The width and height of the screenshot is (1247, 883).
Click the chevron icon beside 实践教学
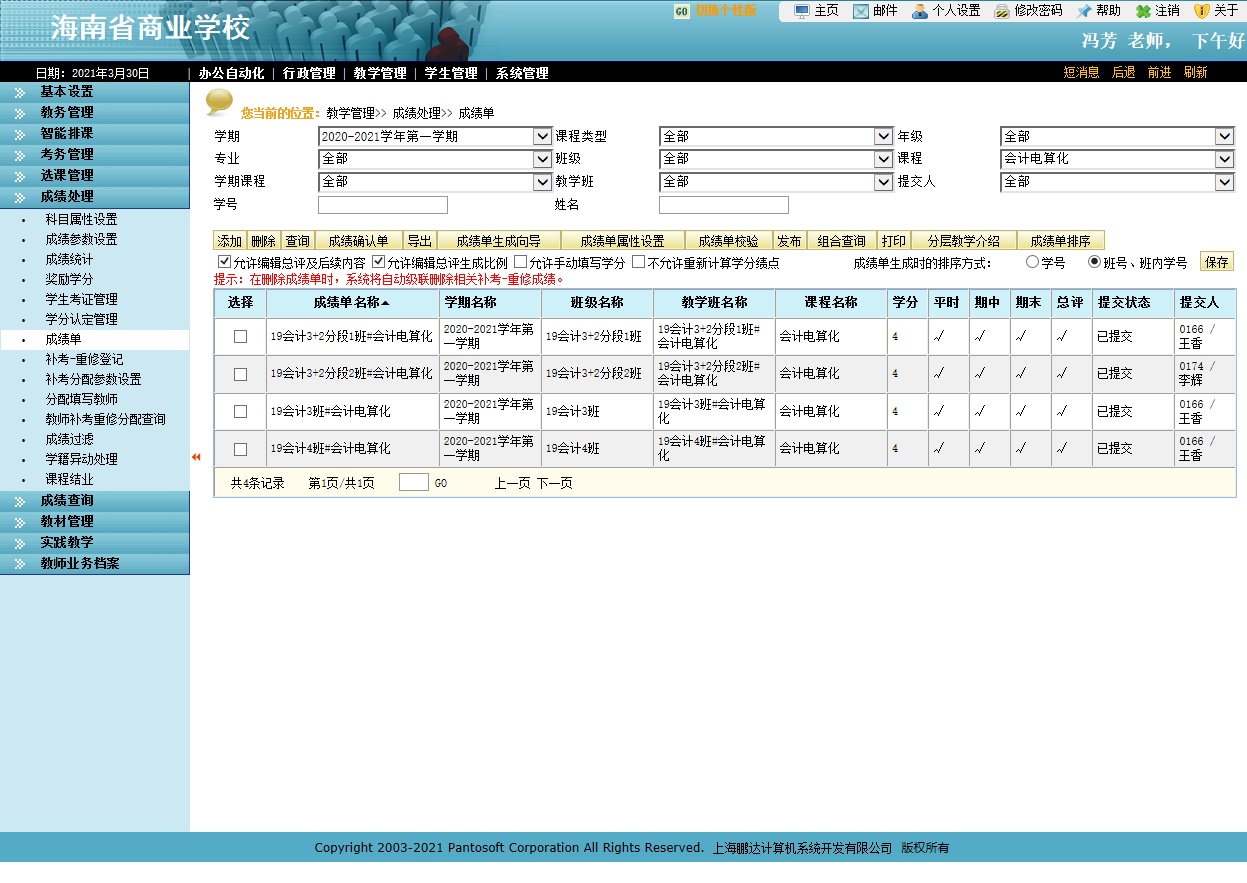pyautogui.click(x=20, y=543)
